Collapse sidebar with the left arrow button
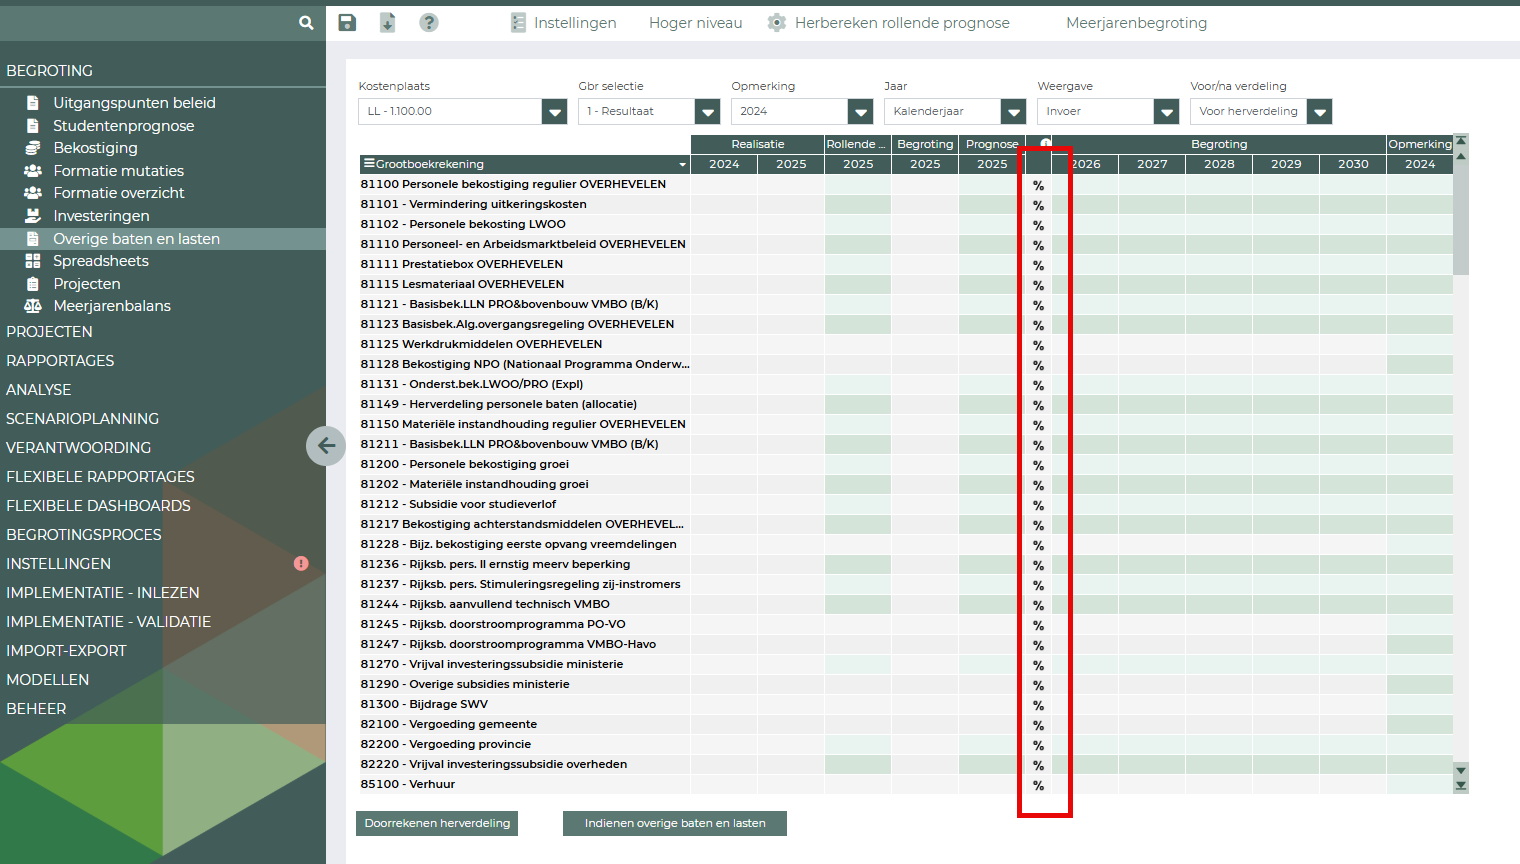 tap(326, 446)
